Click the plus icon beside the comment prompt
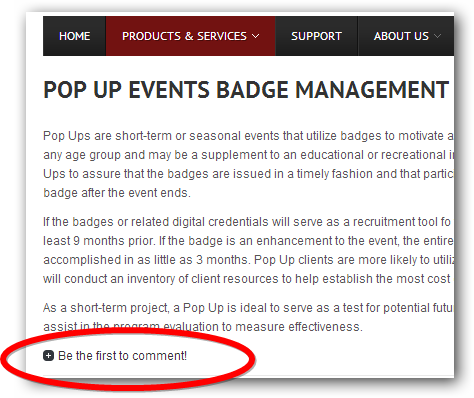The width and height of the screenshot is (474, 398). pos(48,356)
